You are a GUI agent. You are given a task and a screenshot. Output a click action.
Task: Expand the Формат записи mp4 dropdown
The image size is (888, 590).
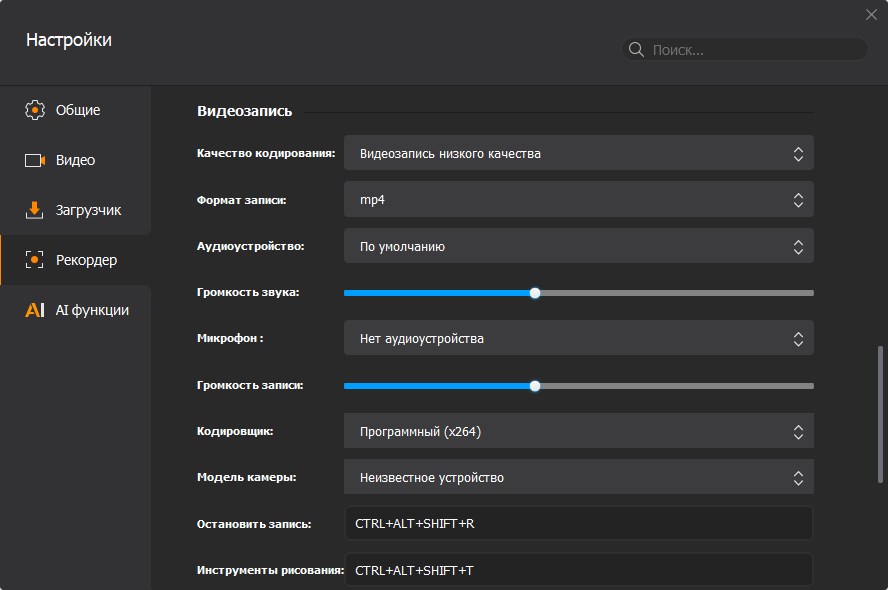[578, 199]
